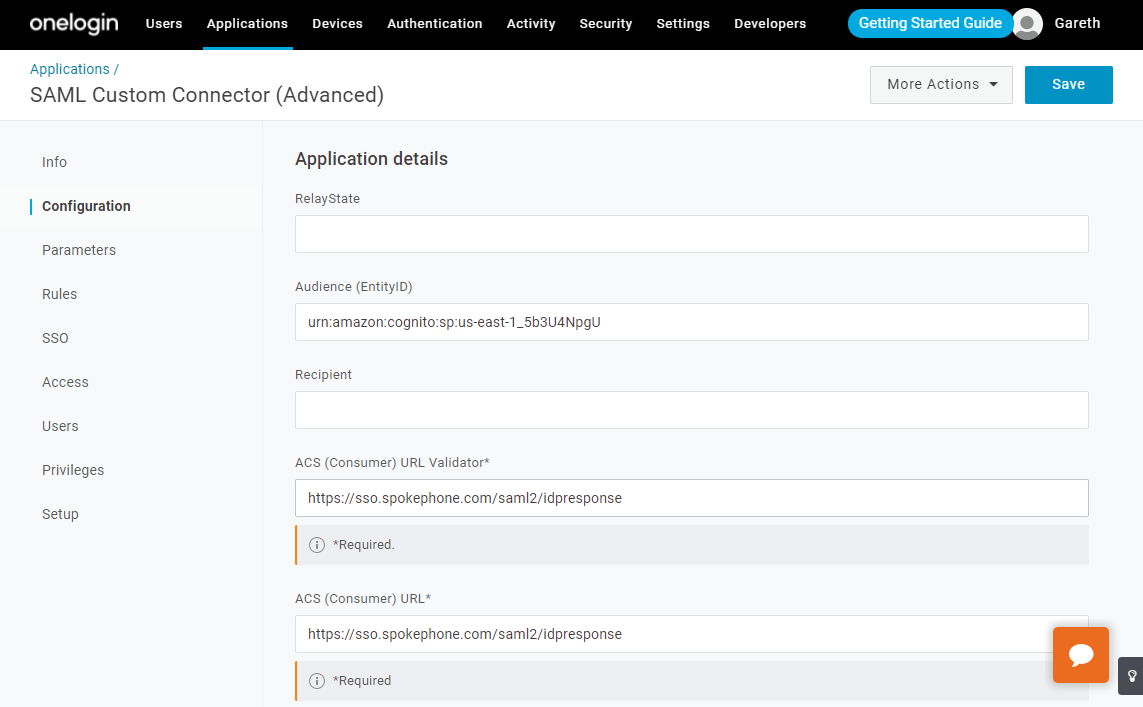Open the Rules sidebar tab

click(x=59, y=294)
